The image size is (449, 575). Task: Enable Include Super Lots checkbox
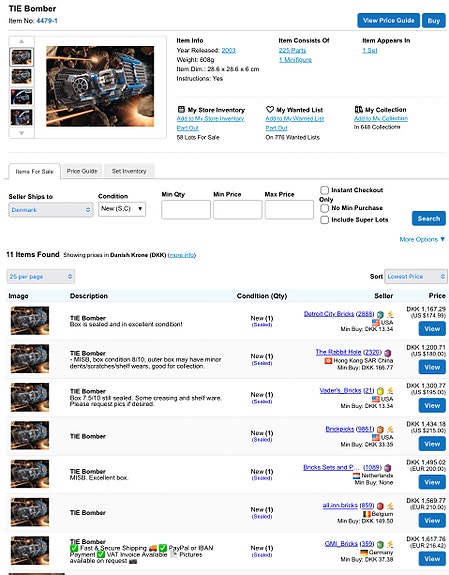(x=324, y=220)
